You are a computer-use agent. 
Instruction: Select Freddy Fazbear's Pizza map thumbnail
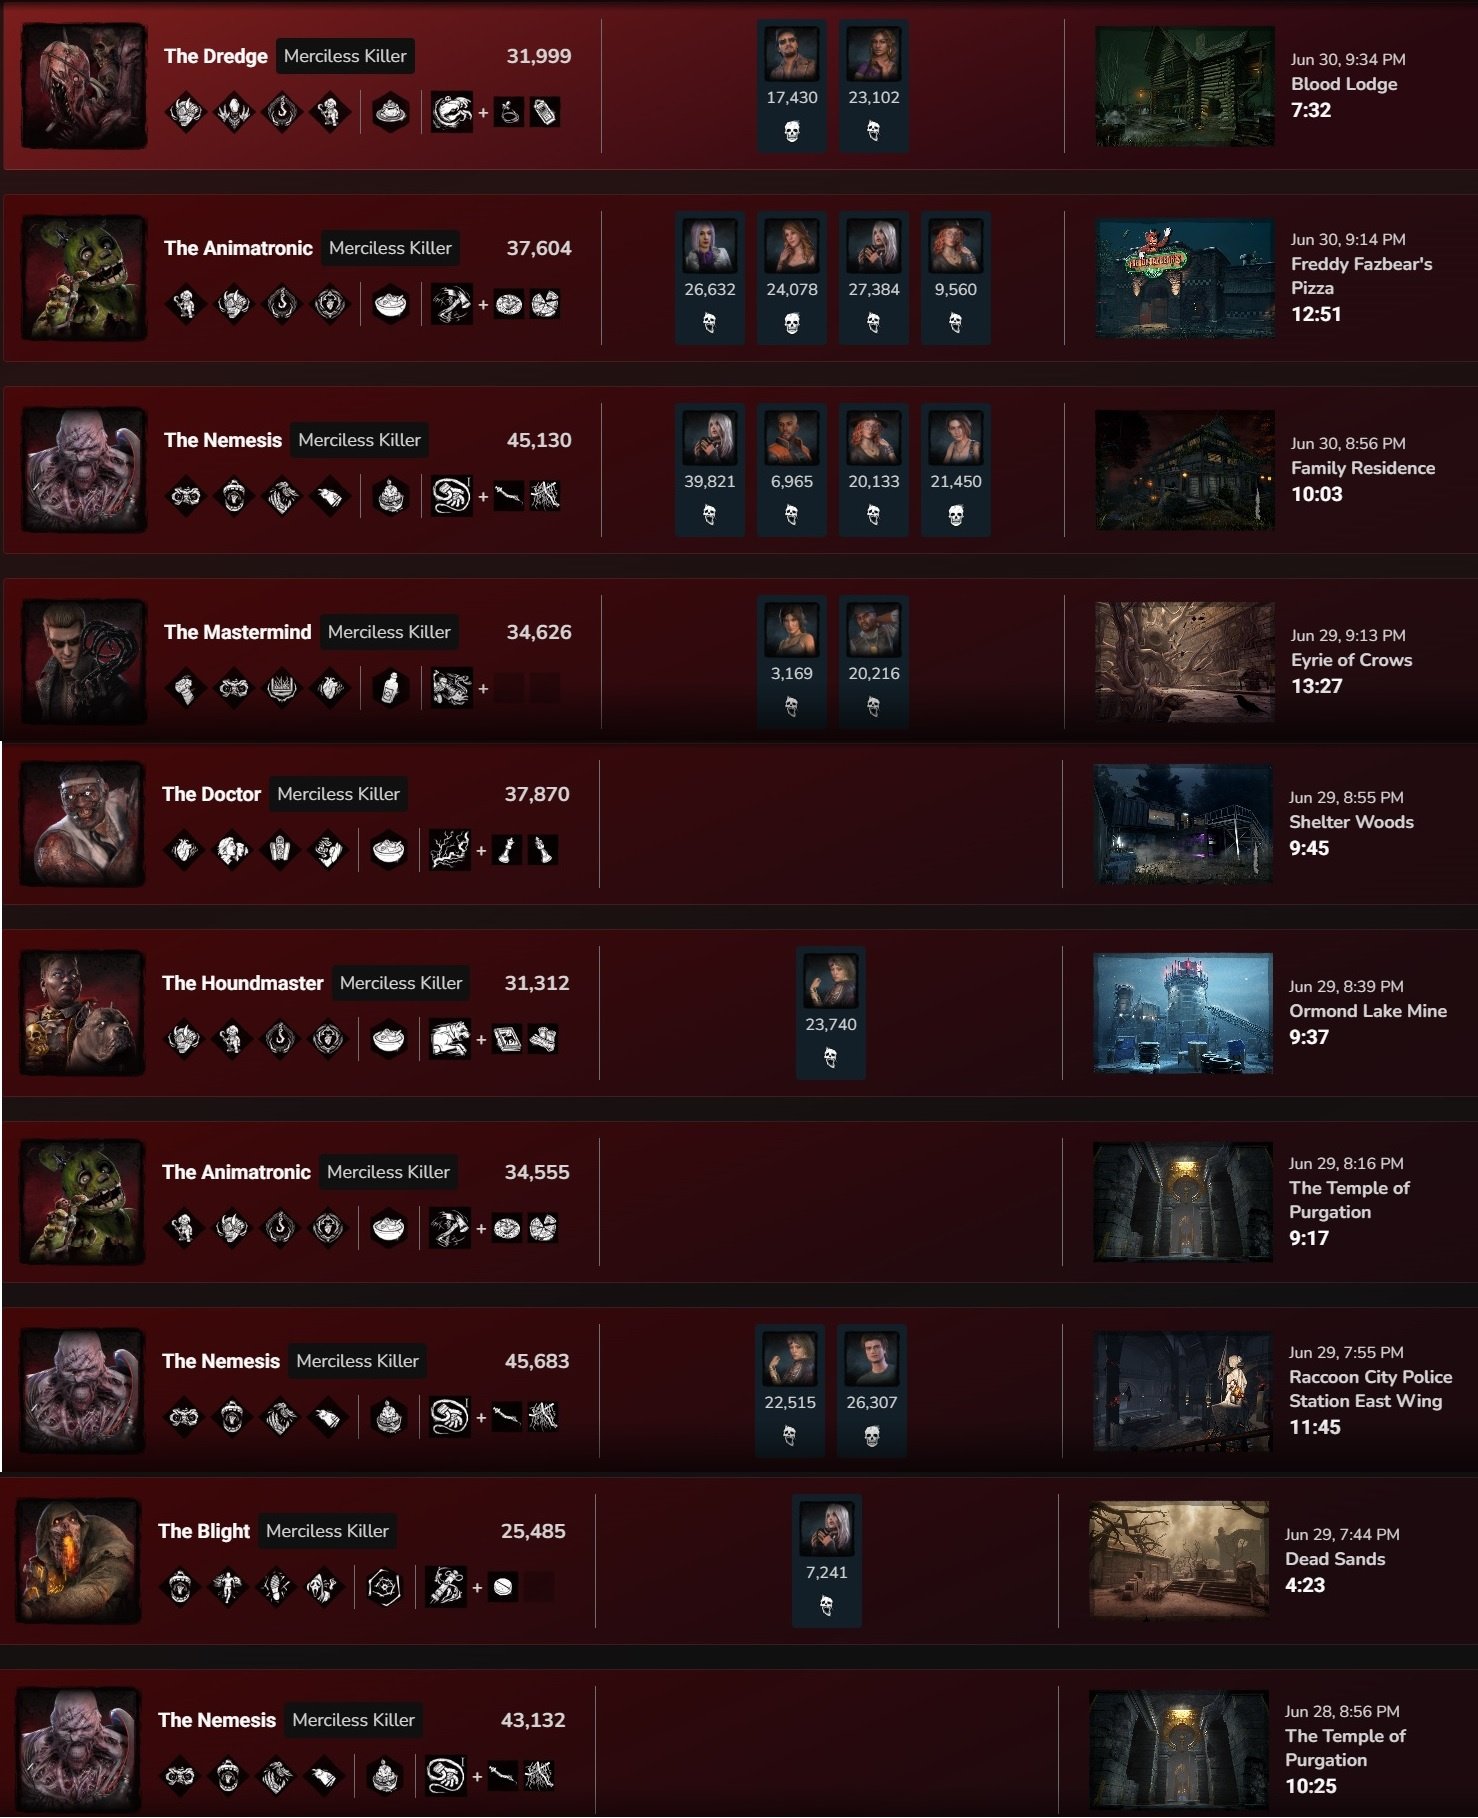pyautogui.click(x=1185, y=278)
